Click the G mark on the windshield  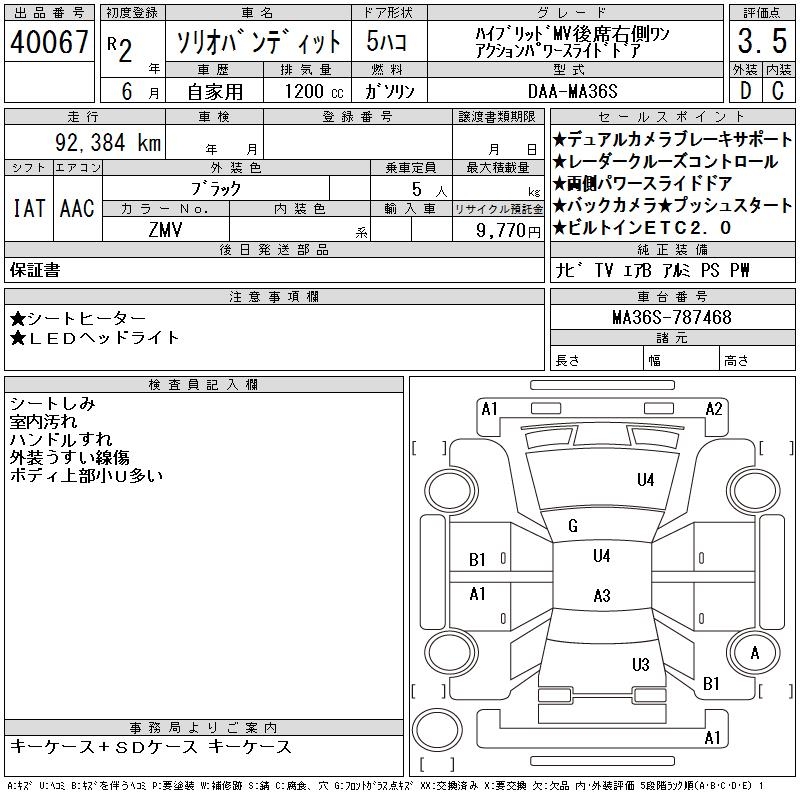pos(573,526)
